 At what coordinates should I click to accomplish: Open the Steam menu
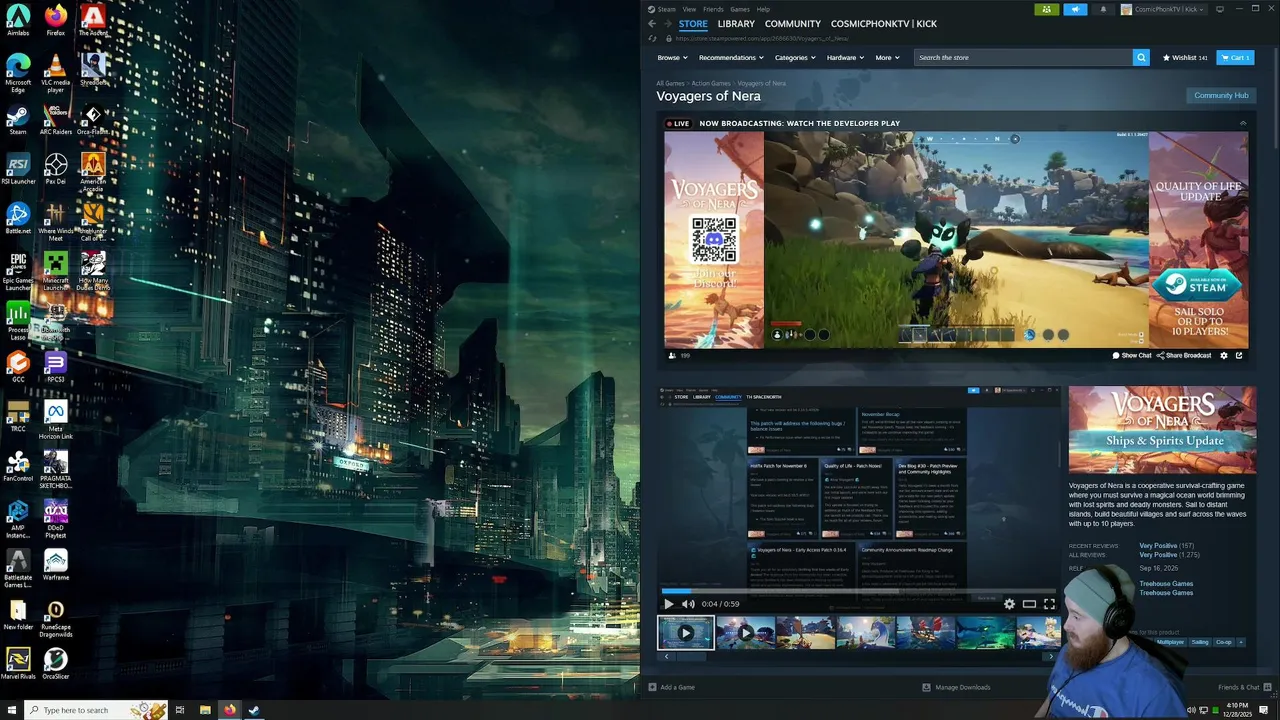(666, 9)
